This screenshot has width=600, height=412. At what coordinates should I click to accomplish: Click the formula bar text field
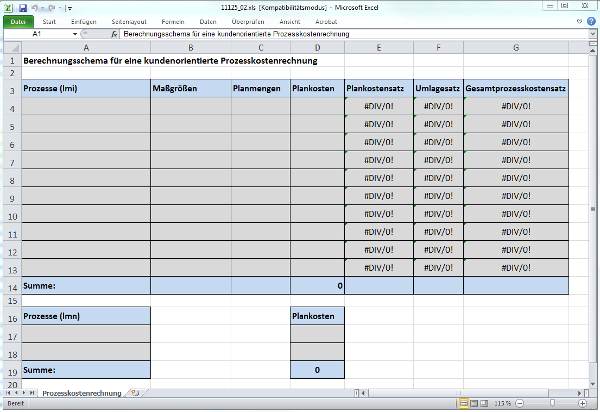pos(350,34)
